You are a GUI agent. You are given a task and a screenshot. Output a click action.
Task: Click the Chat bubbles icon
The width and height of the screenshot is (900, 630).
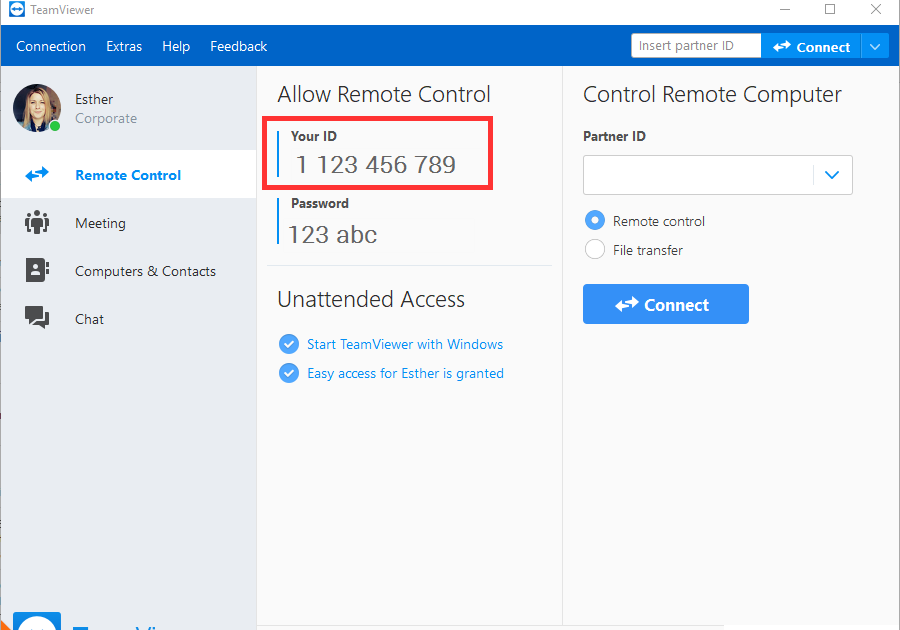pyautogui.click(x=37, y=317)
